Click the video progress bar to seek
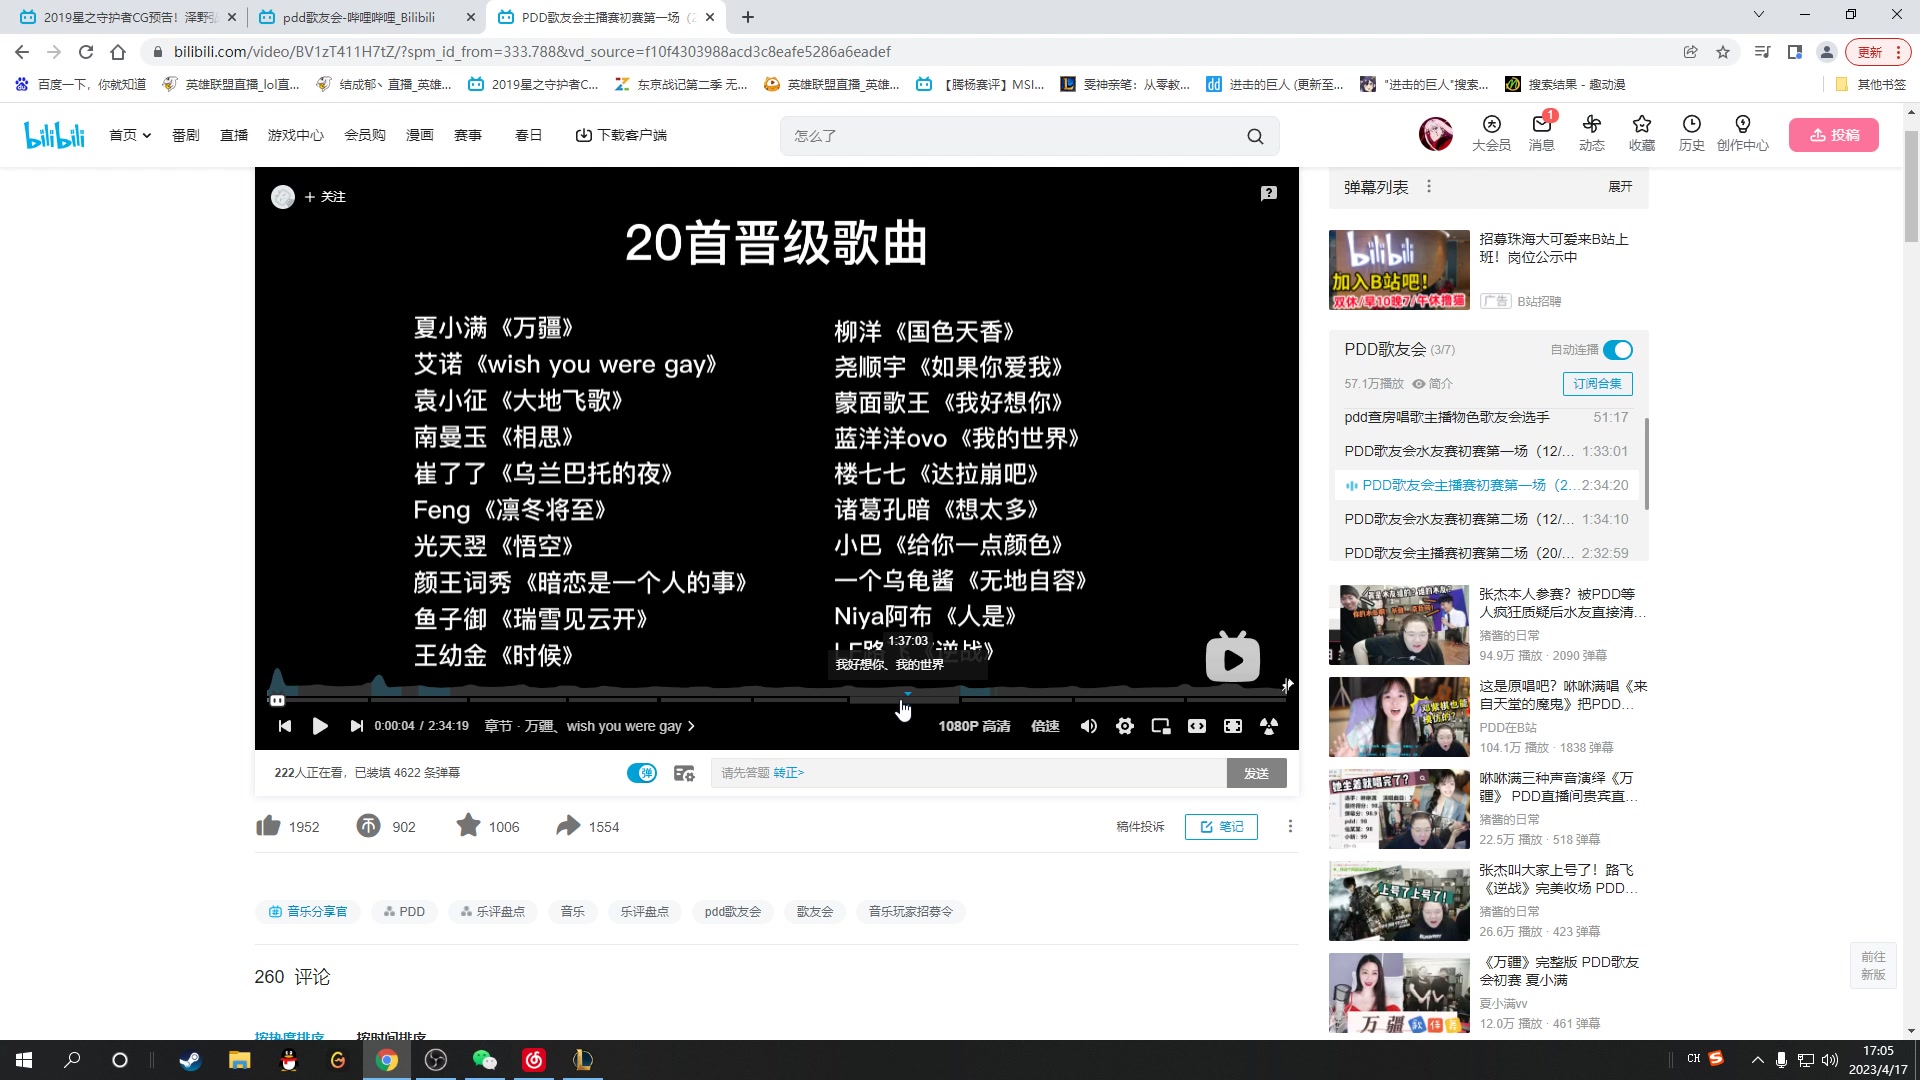The height and width of the screenshot is (1080, 1920). (700, 700)
